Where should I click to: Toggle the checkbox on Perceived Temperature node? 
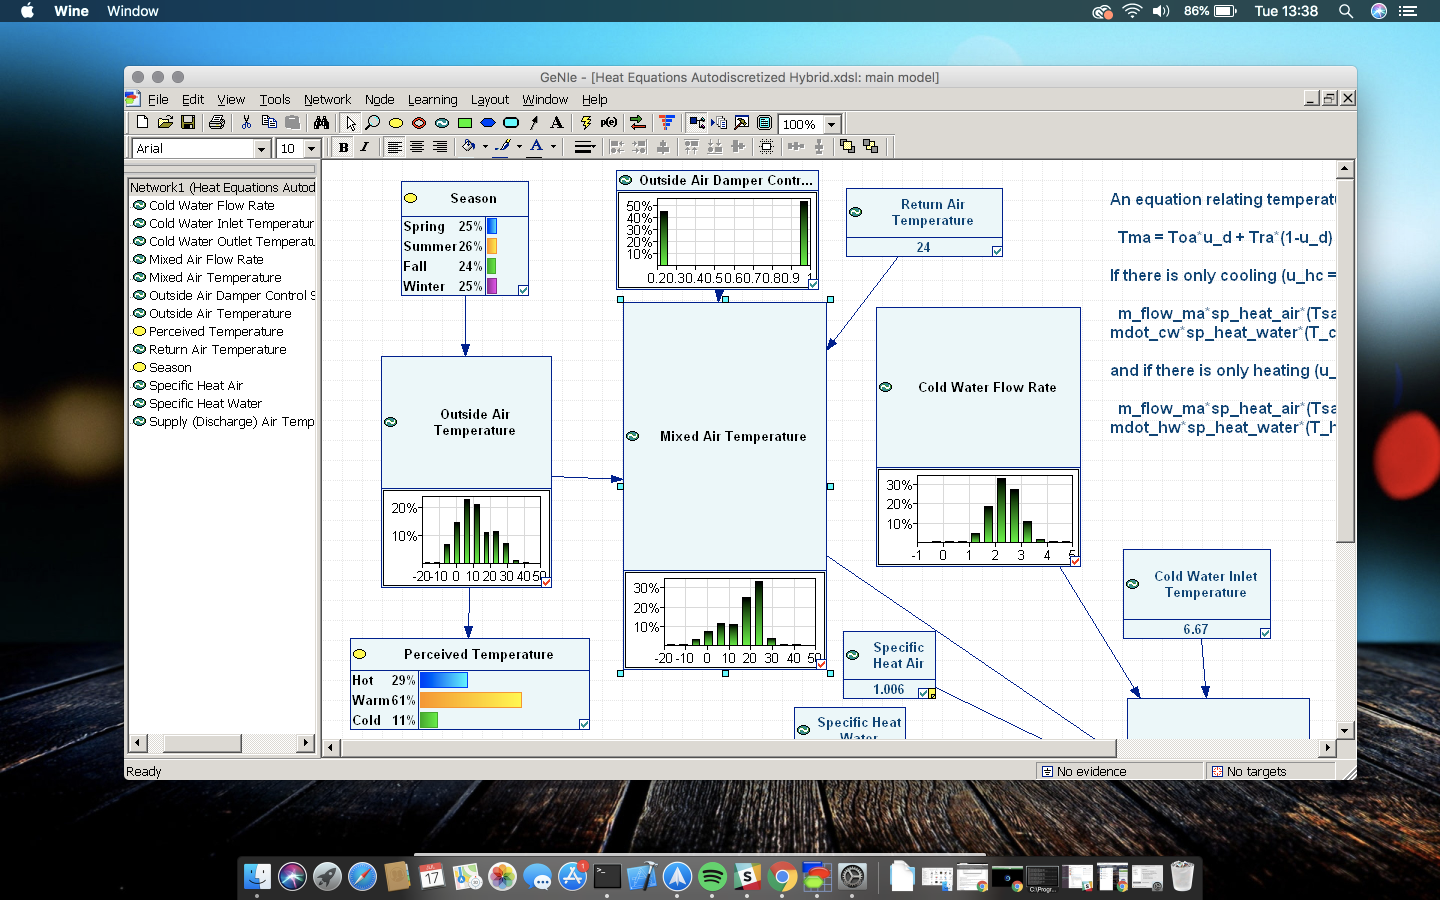coord(583,723)
